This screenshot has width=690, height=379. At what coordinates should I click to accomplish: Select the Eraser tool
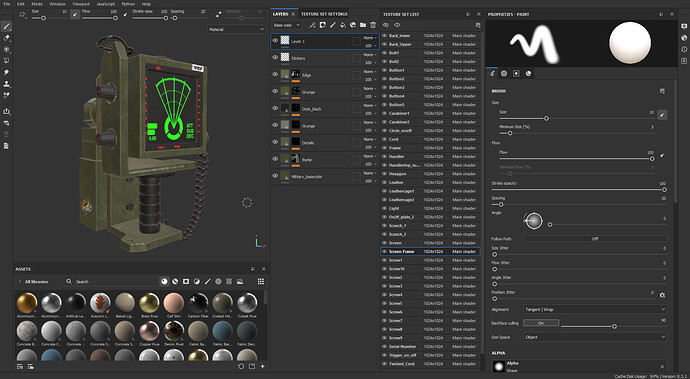(7, 38)
